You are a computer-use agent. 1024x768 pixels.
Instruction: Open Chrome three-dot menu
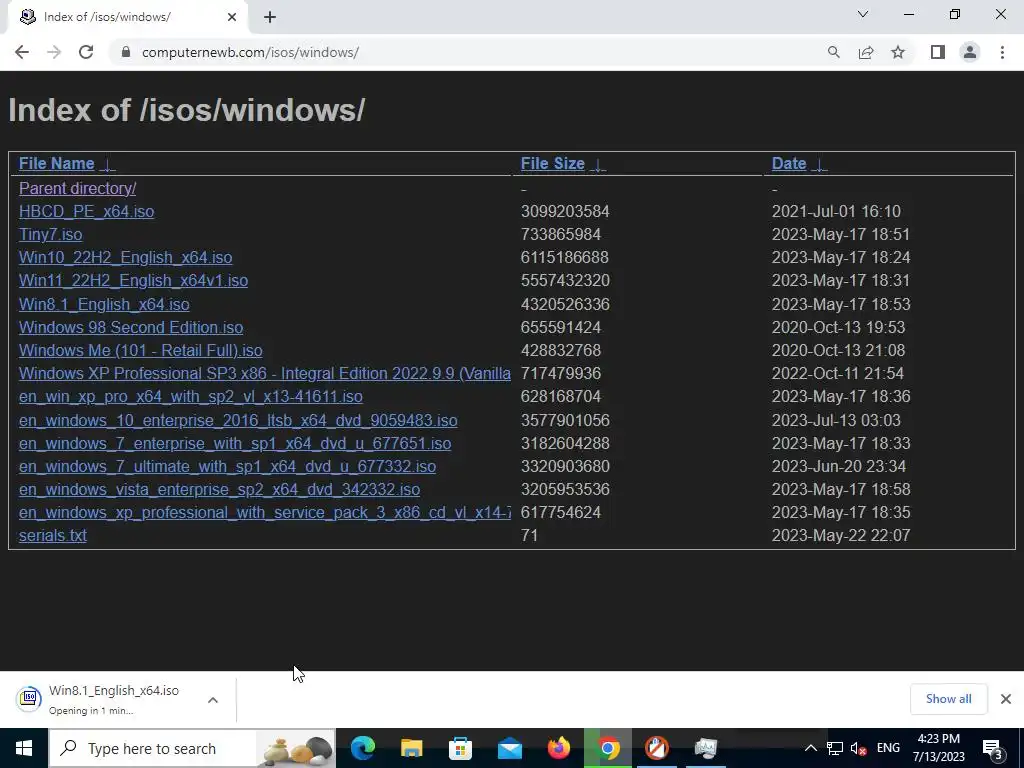click(1002, 52)
